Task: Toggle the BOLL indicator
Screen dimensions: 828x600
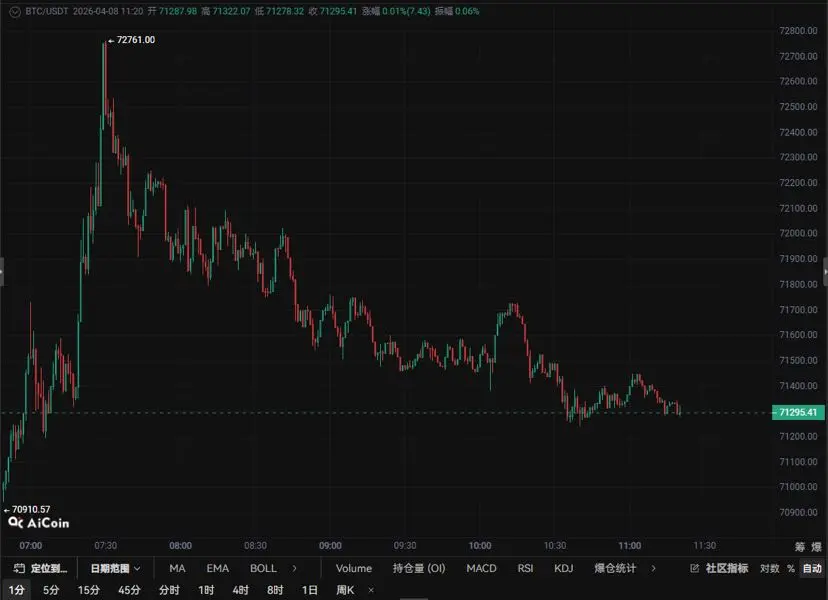Action: tap(263, 568)
